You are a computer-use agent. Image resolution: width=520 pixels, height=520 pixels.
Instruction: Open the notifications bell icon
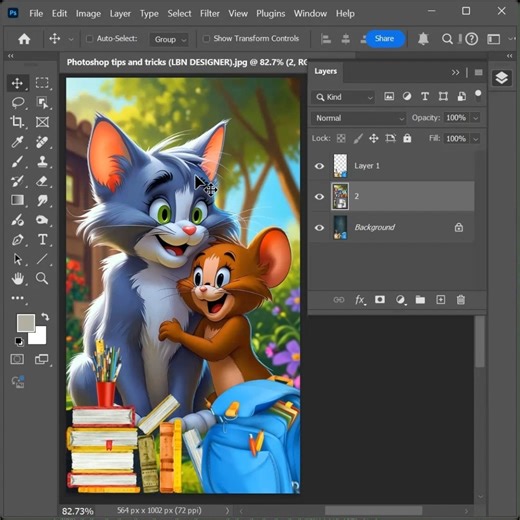click(423, 39)
